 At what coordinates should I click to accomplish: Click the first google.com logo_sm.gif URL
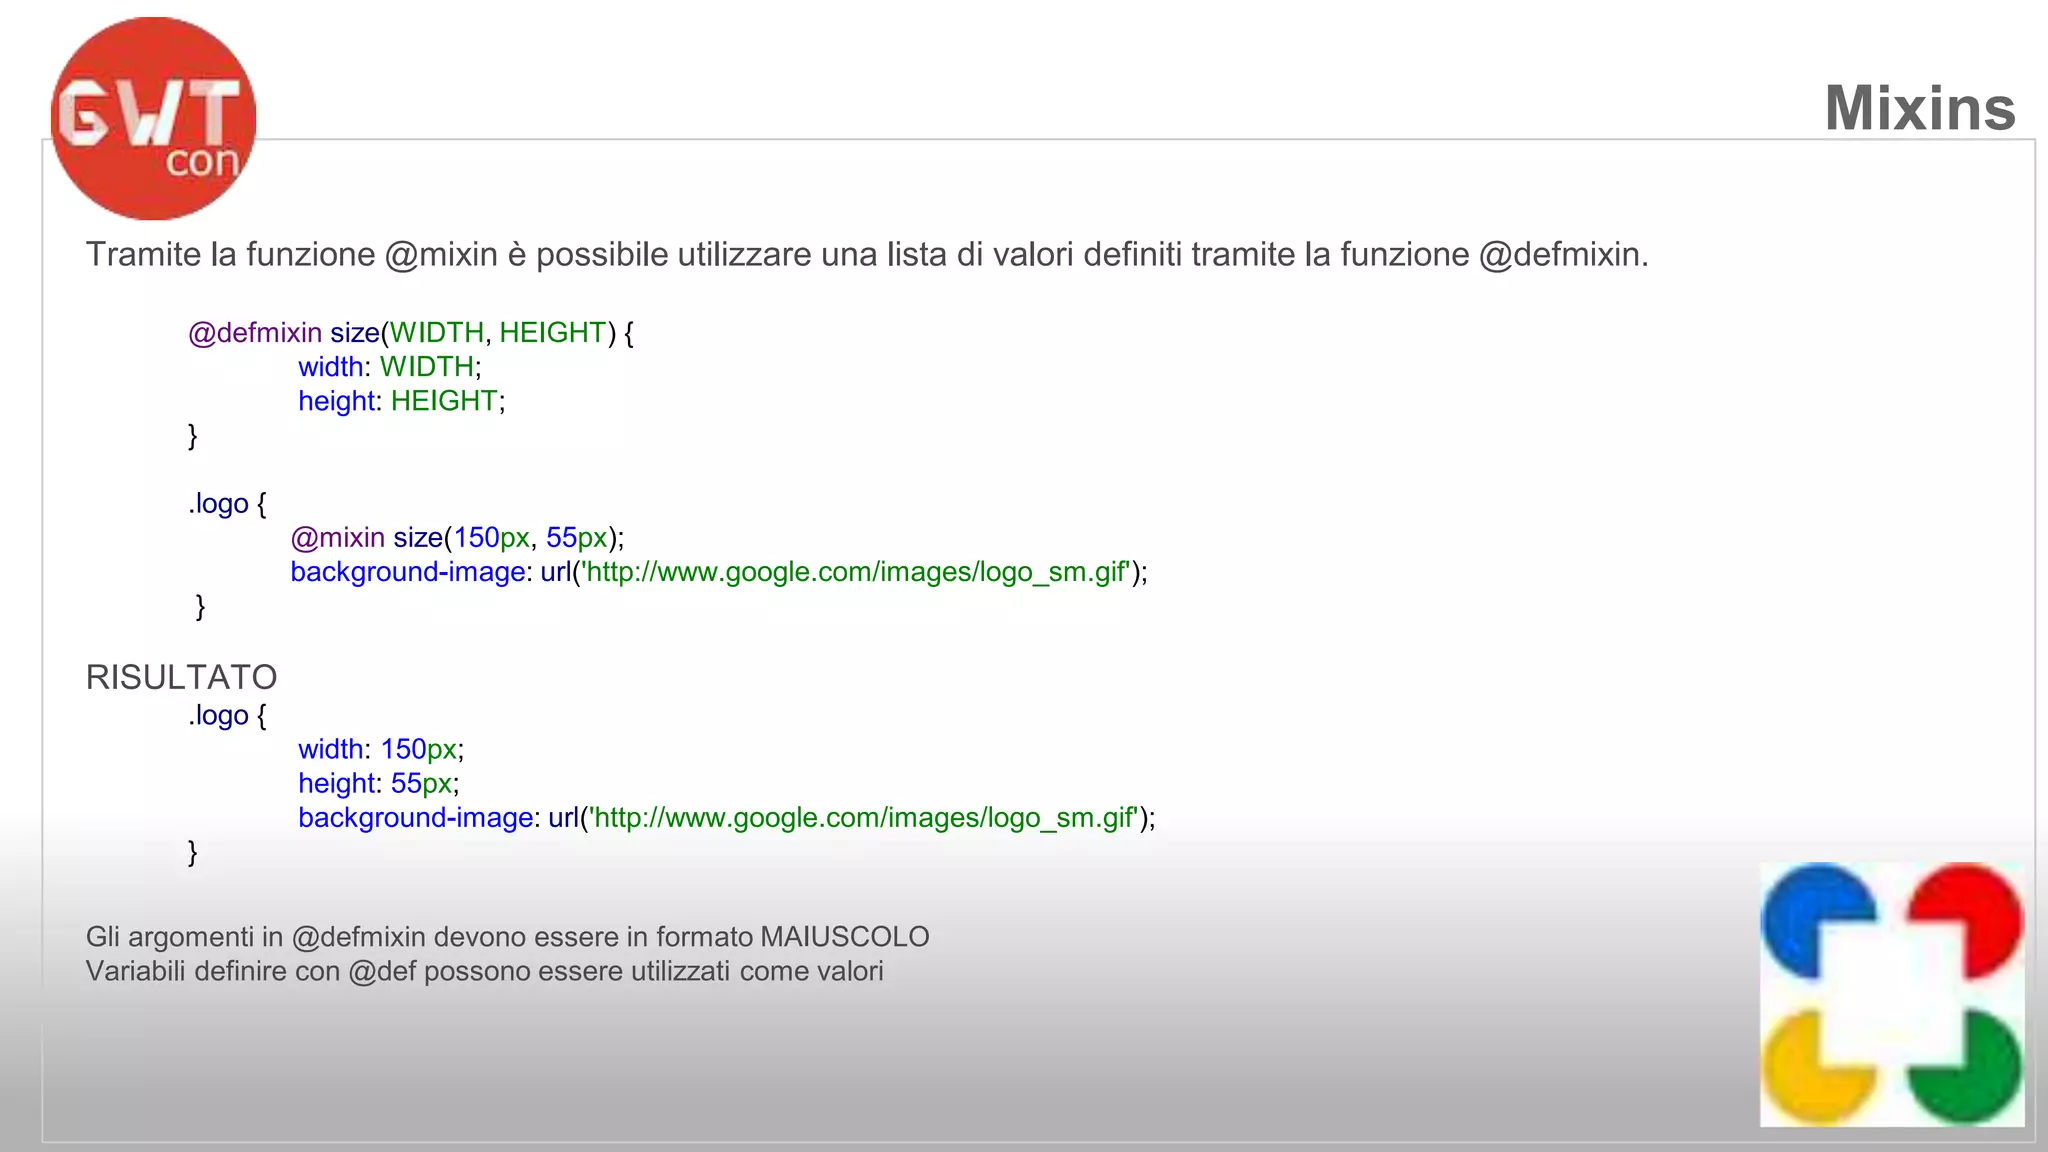[857, 572]
